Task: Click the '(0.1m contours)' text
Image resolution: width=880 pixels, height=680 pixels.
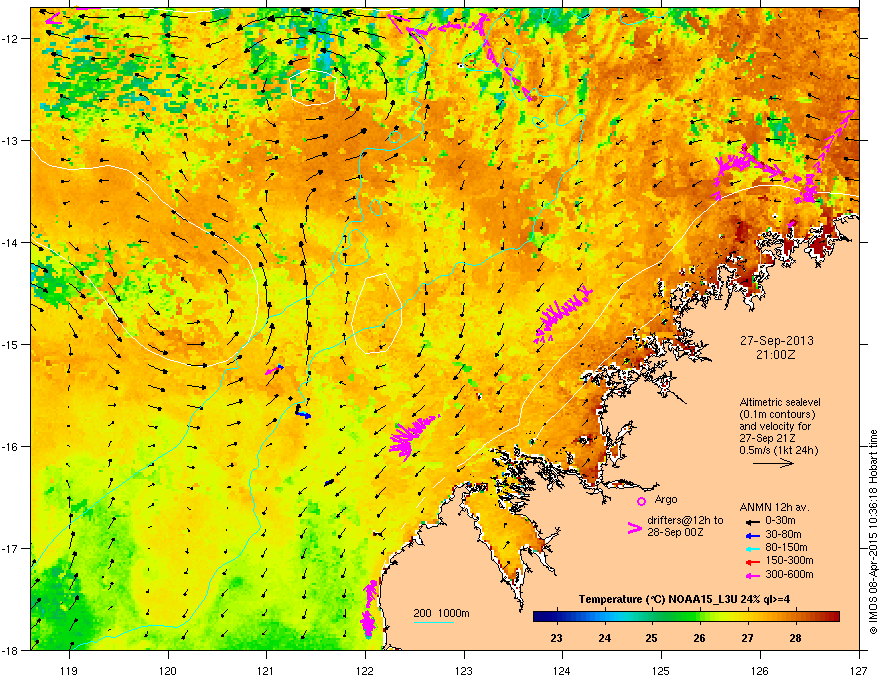Action: point(777,414)
